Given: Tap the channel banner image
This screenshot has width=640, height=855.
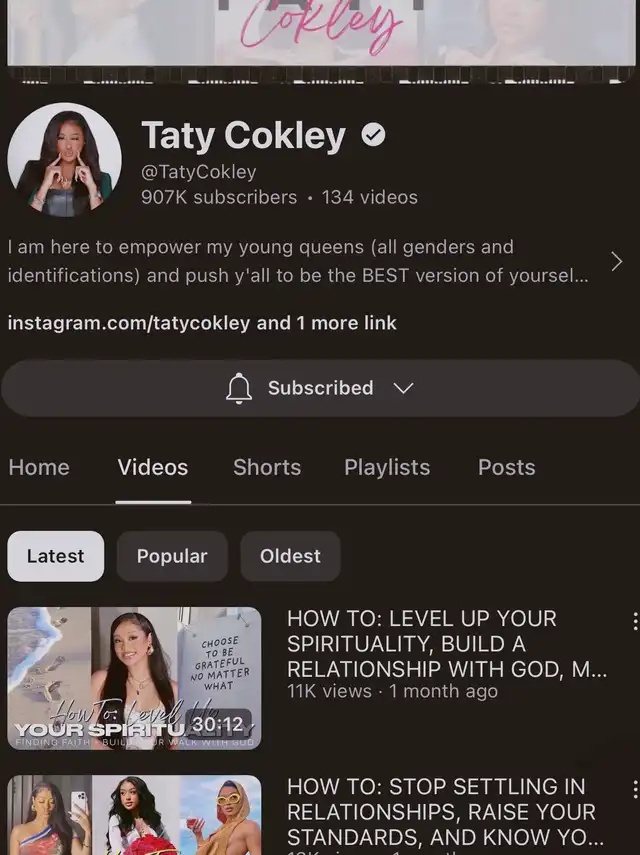Looking at the screenshot, I should point(321,33).
